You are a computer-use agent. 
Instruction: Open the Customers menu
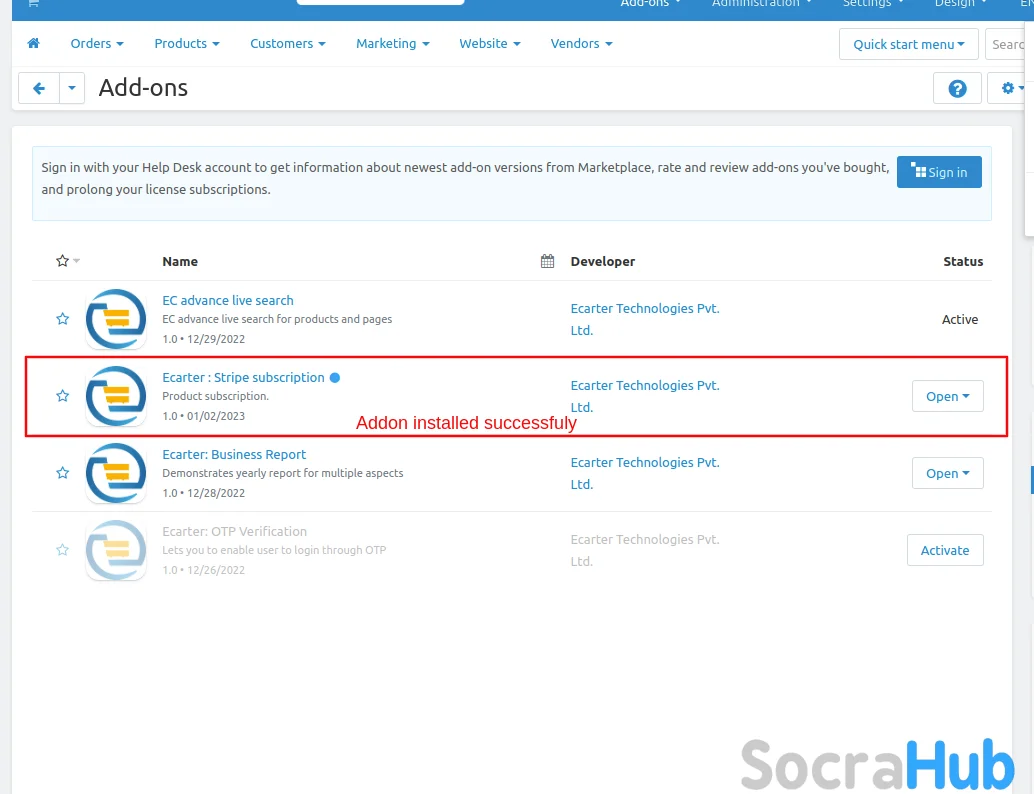[x=288, y=44]
